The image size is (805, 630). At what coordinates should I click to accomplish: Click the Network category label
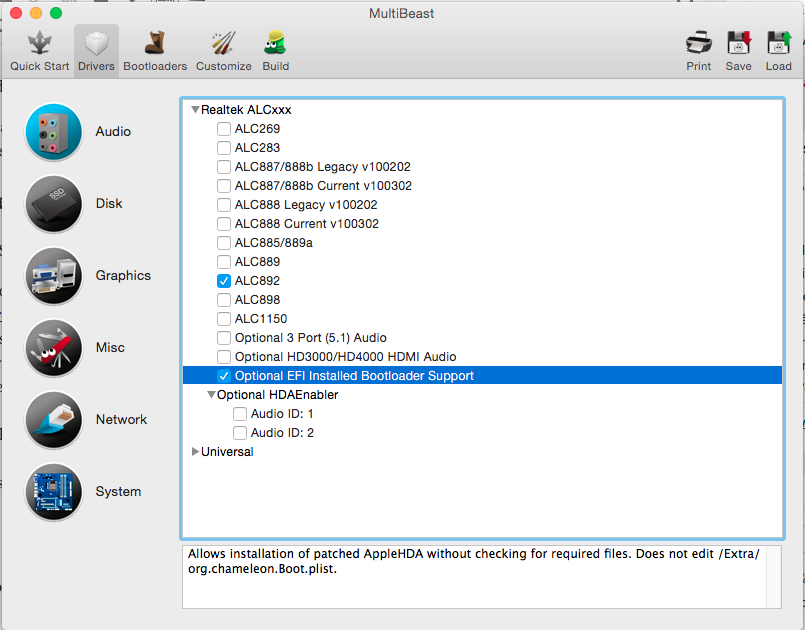121,419
